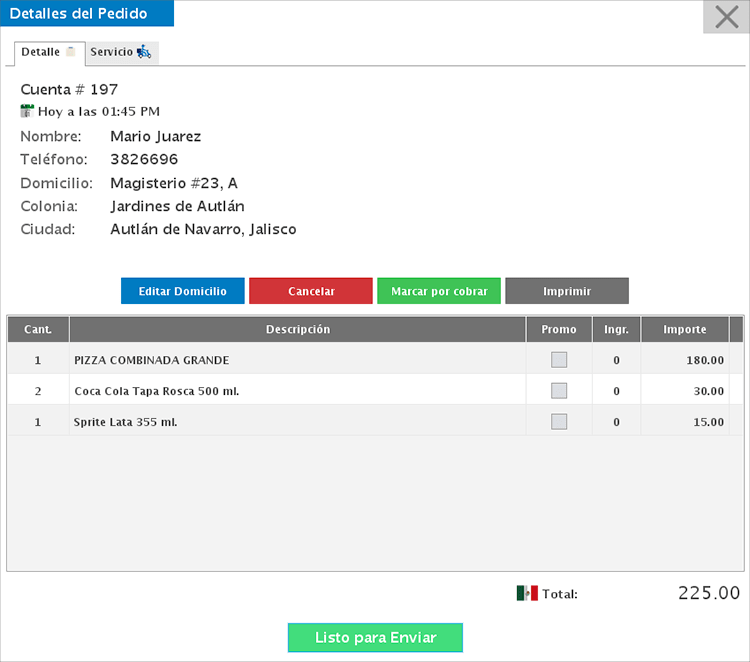Click the Ingr. column header
The image size is (750, 662).
(x=617, y=329)
